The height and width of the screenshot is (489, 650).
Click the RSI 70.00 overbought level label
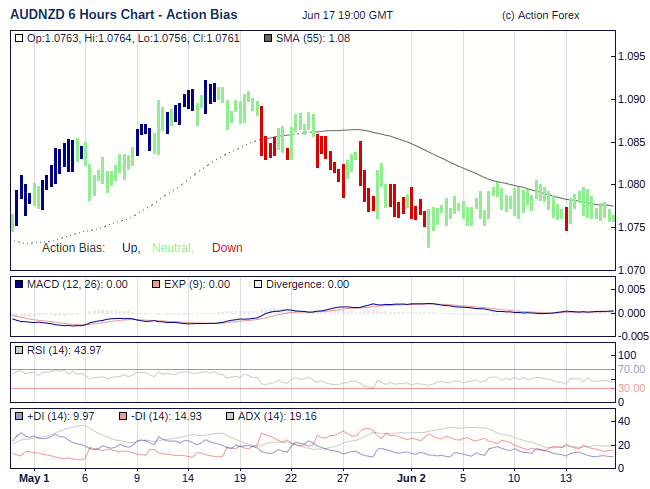631,370
